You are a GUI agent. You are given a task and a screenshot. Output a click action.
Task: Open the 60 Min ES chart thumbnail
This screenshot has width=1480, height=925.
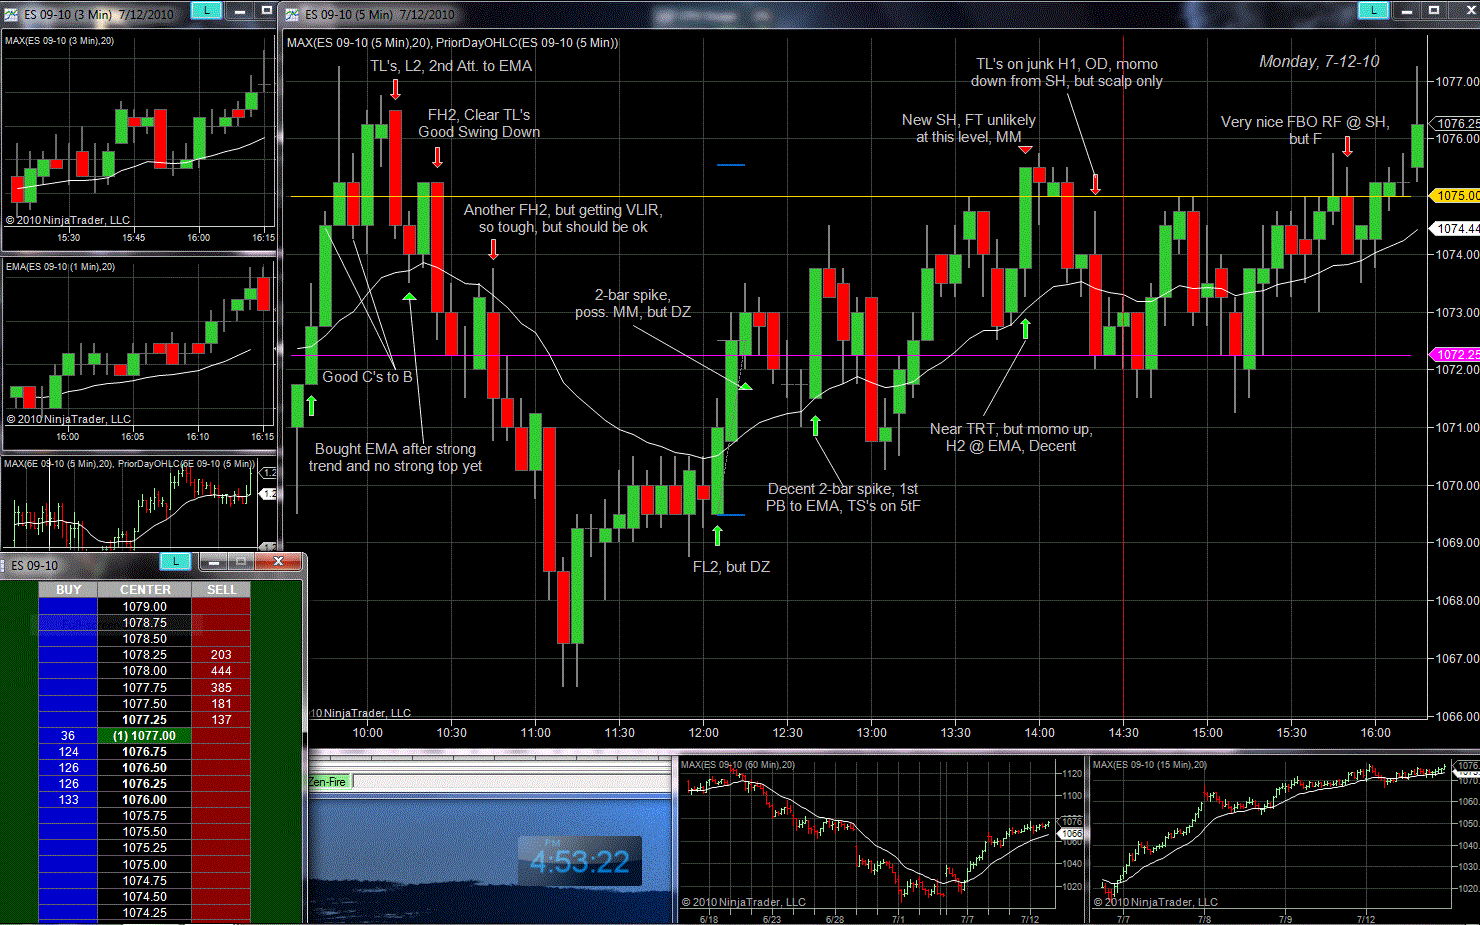click(x=868, y=838)
